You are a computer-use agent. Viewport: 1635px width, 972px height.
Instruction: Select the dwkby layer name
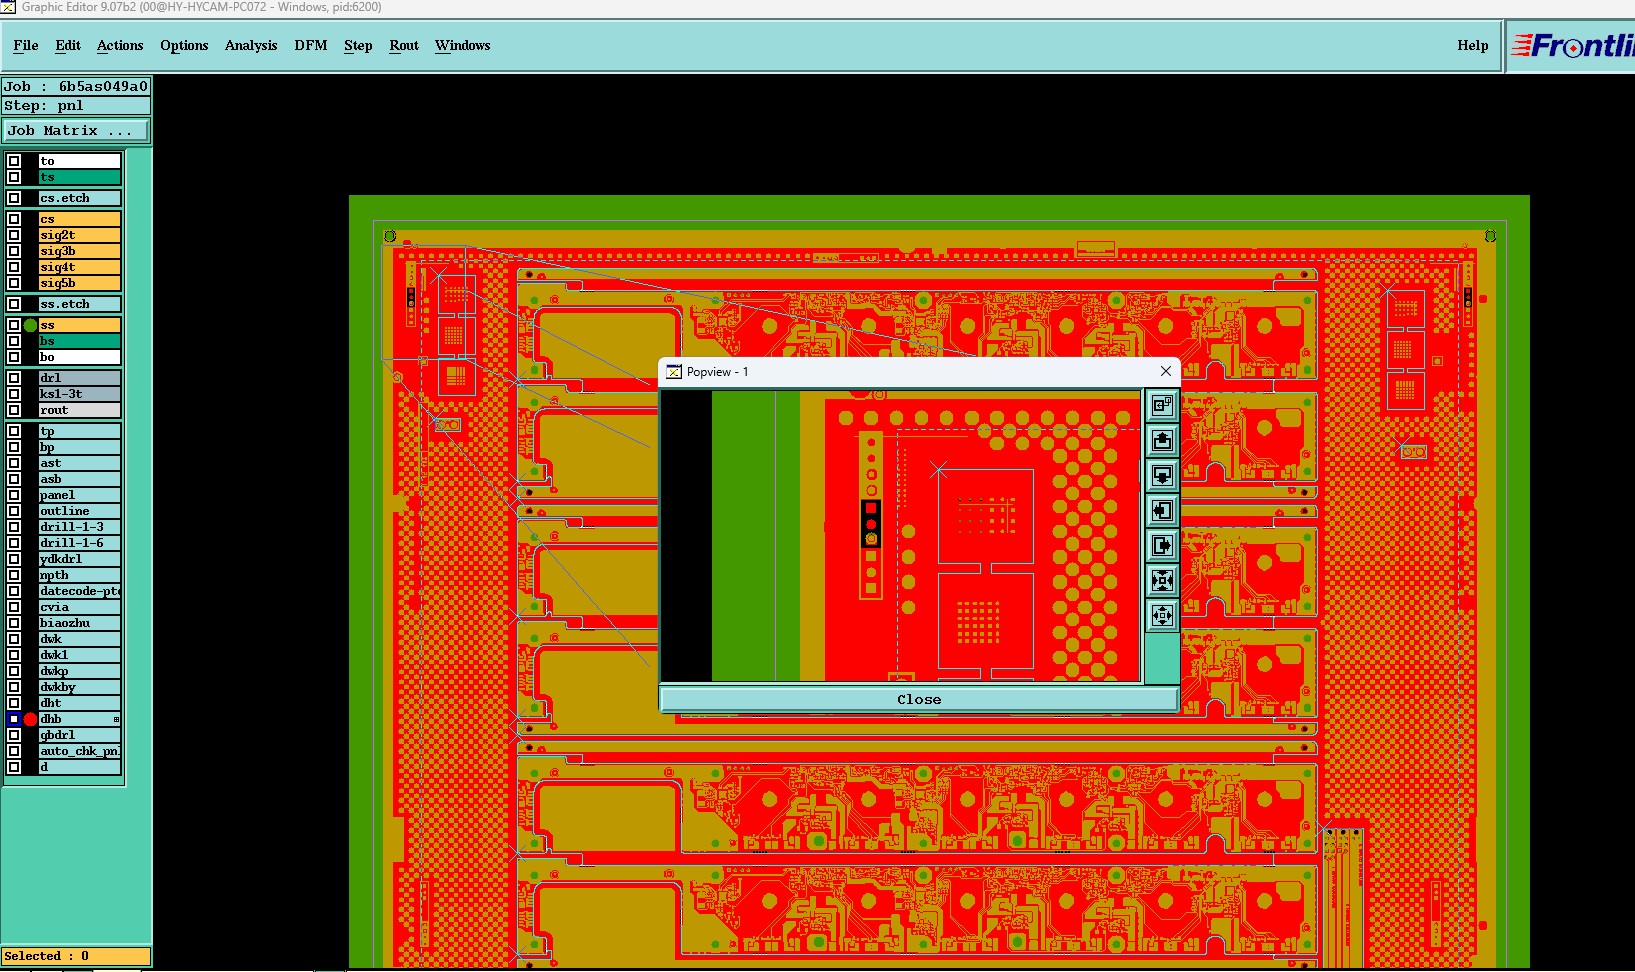[x=79, y=687]
